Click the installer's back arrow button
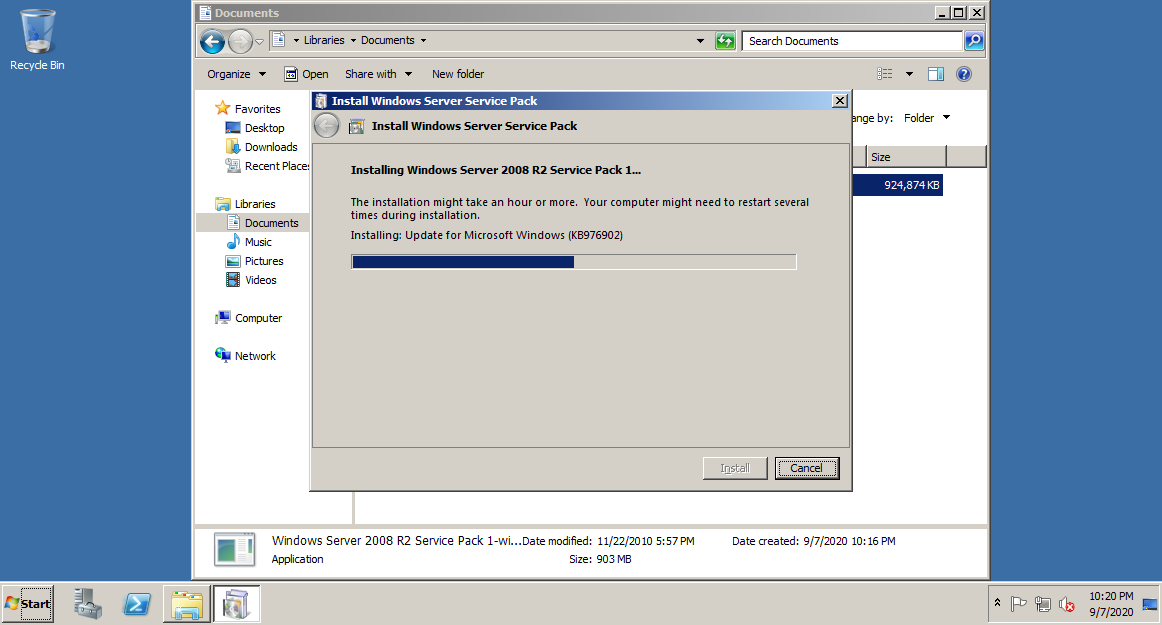Viewport: 1162px width, 625px height. pos(326,126)
